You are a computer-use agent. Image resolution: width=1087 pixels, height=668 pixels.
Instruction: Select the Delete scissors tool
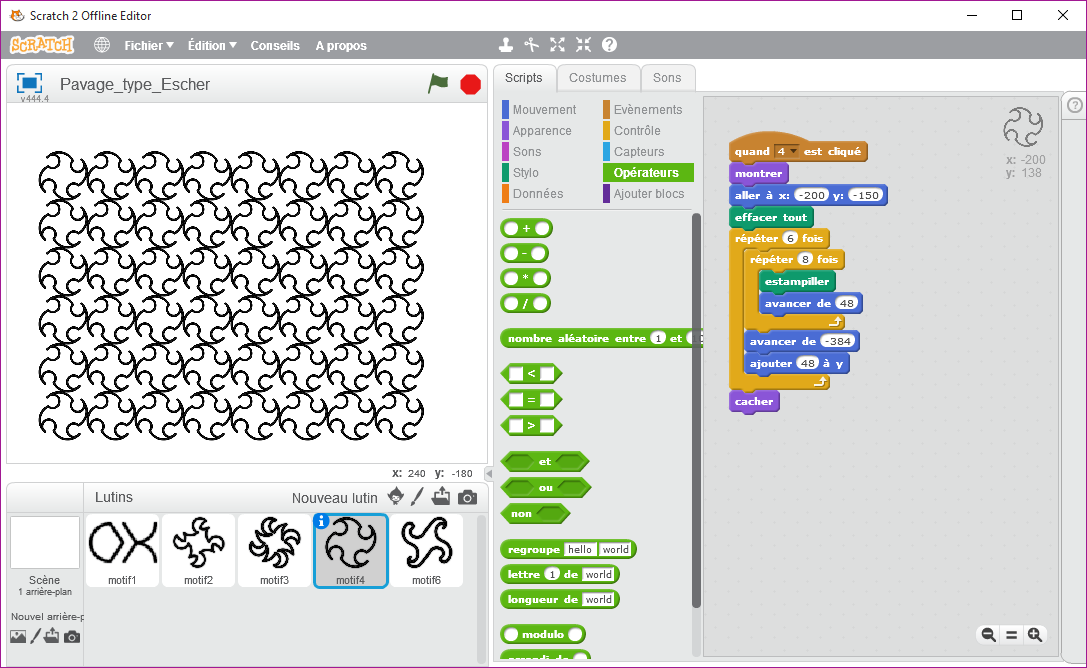(x=532, y=45)
